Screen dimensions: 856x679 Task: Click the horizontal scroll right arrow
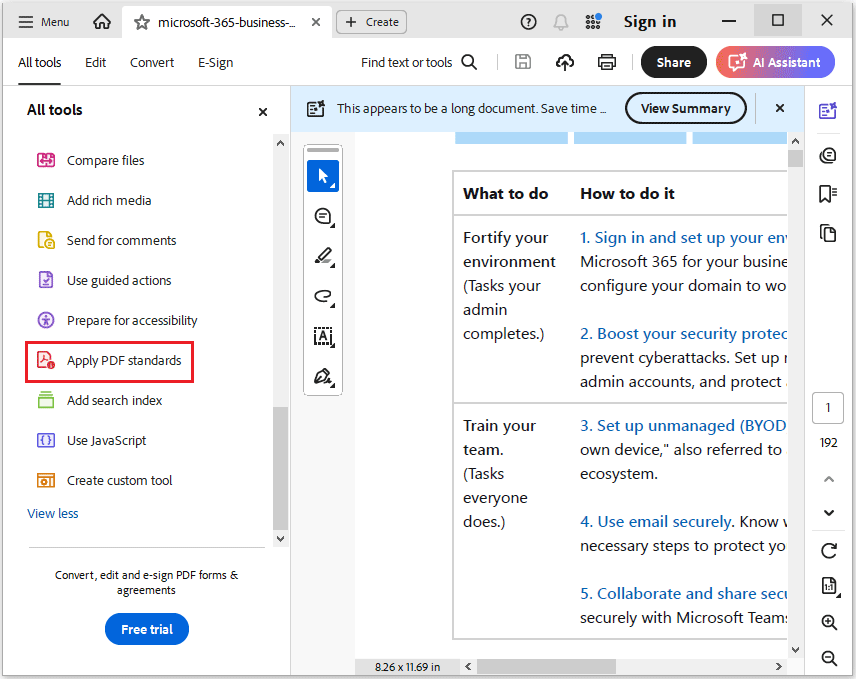point(778,666)
